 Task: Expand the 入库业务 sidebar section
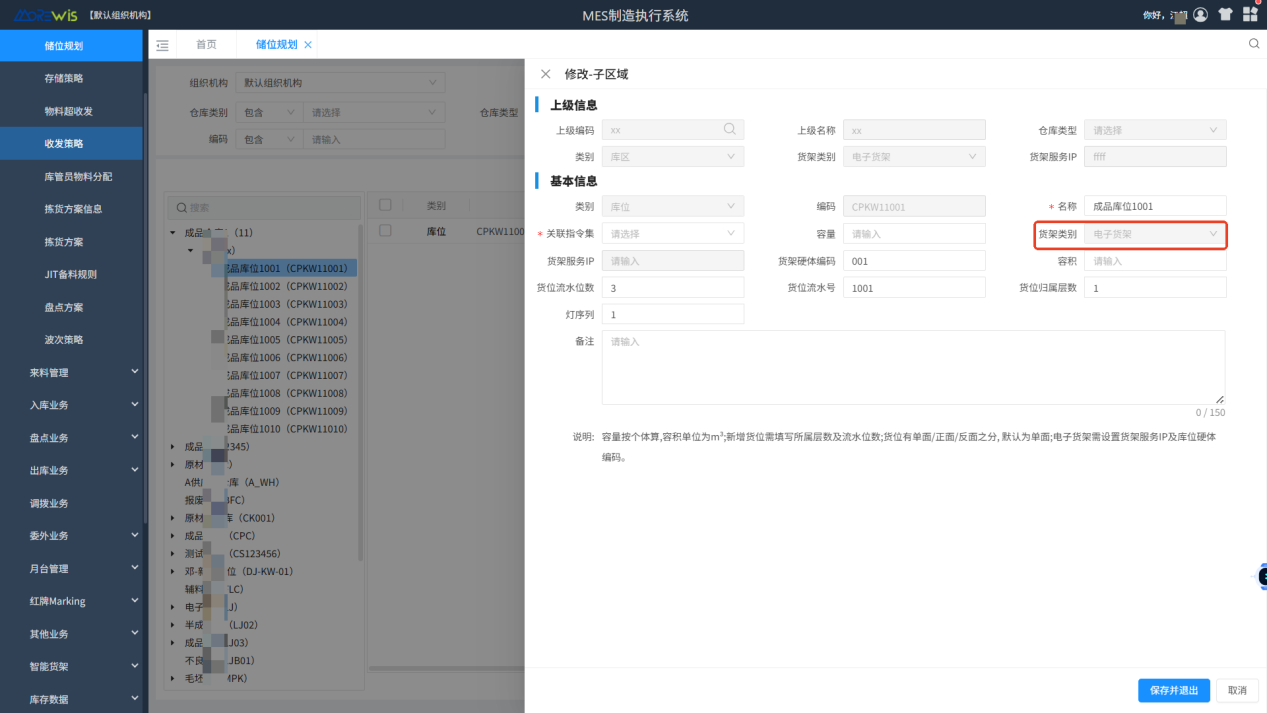pos(70,405)
